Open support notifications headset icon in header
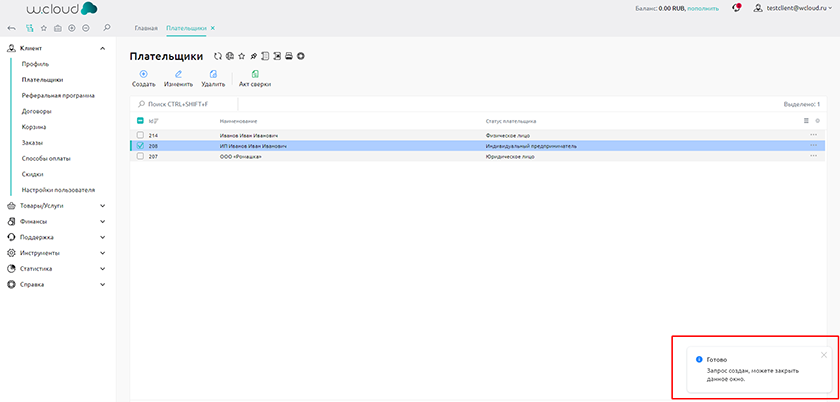 (736, 8)
